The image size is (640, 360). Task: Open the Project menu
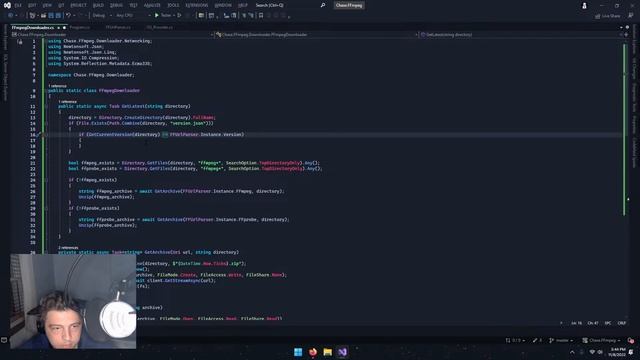(78, 5)
